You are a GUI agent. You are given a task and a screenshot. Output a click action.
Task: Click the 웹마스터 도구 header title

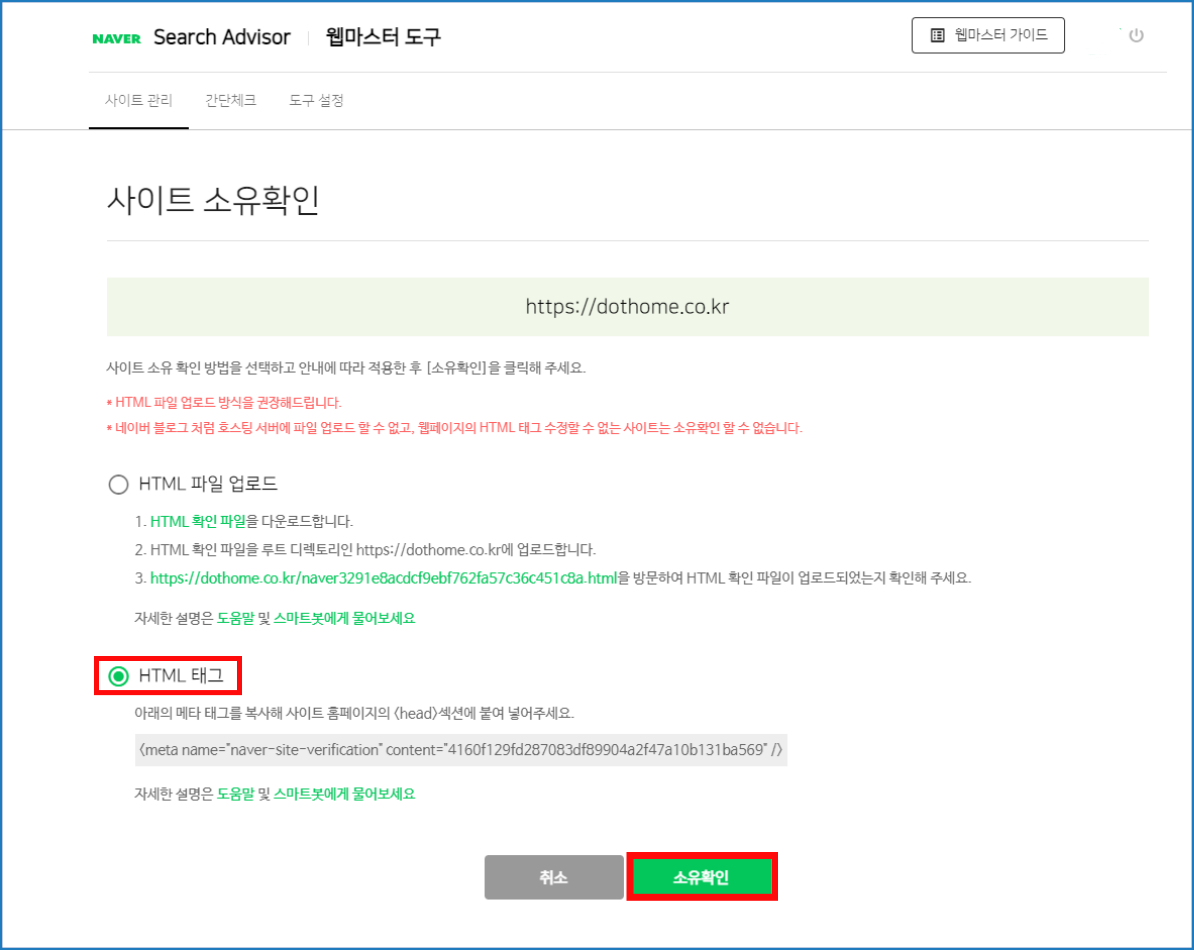(383, 37)
